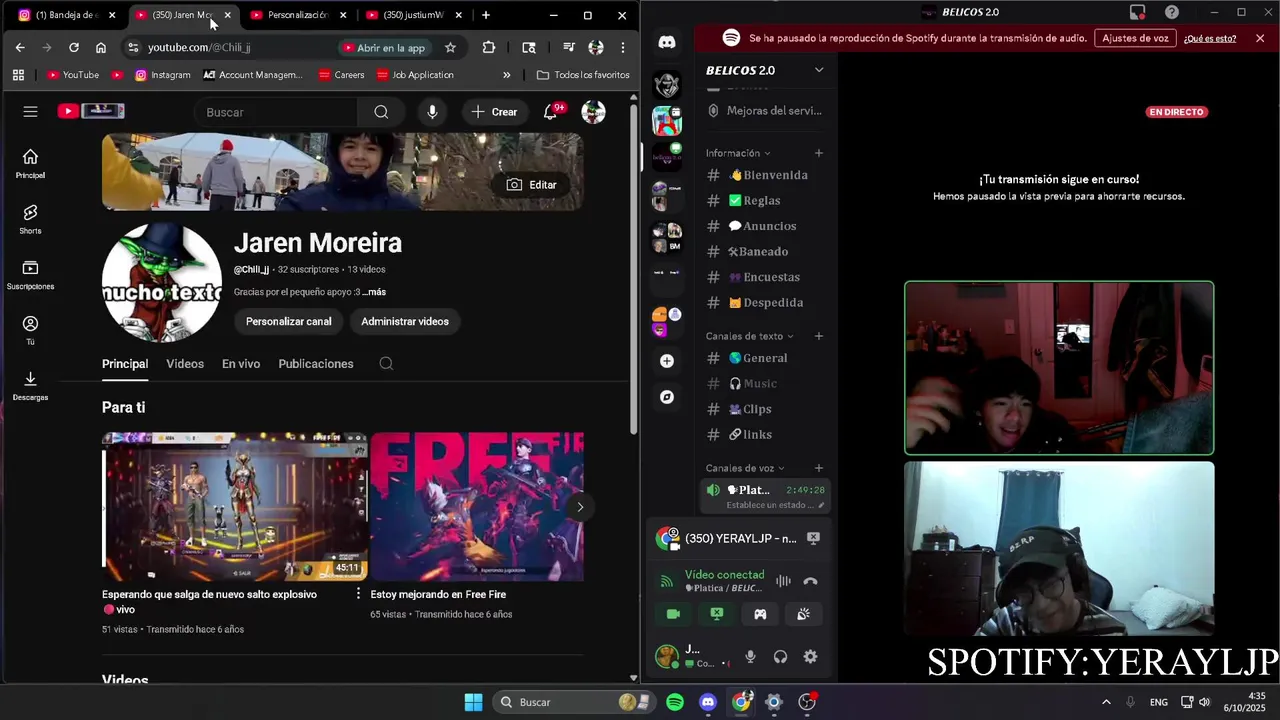1280x720 pixels.
Task: Open ¿Qué es esto? link
Action: pyautogui.click(x=1210, y=38)
